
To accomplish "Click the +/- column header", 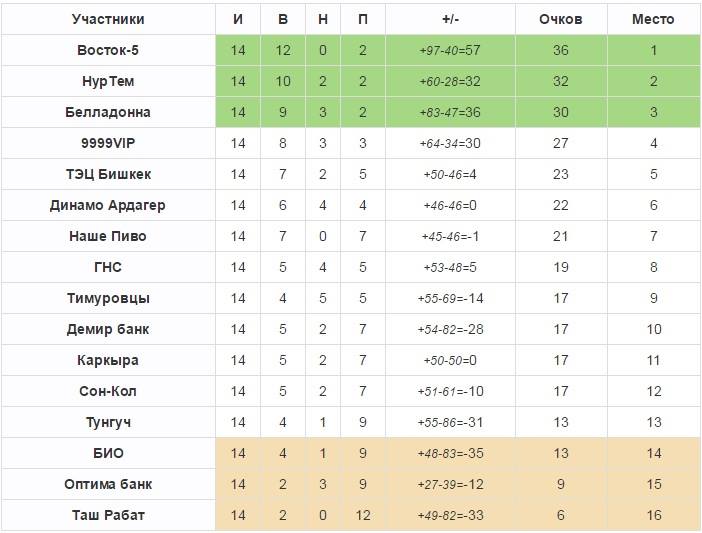I will click(450, 19).
